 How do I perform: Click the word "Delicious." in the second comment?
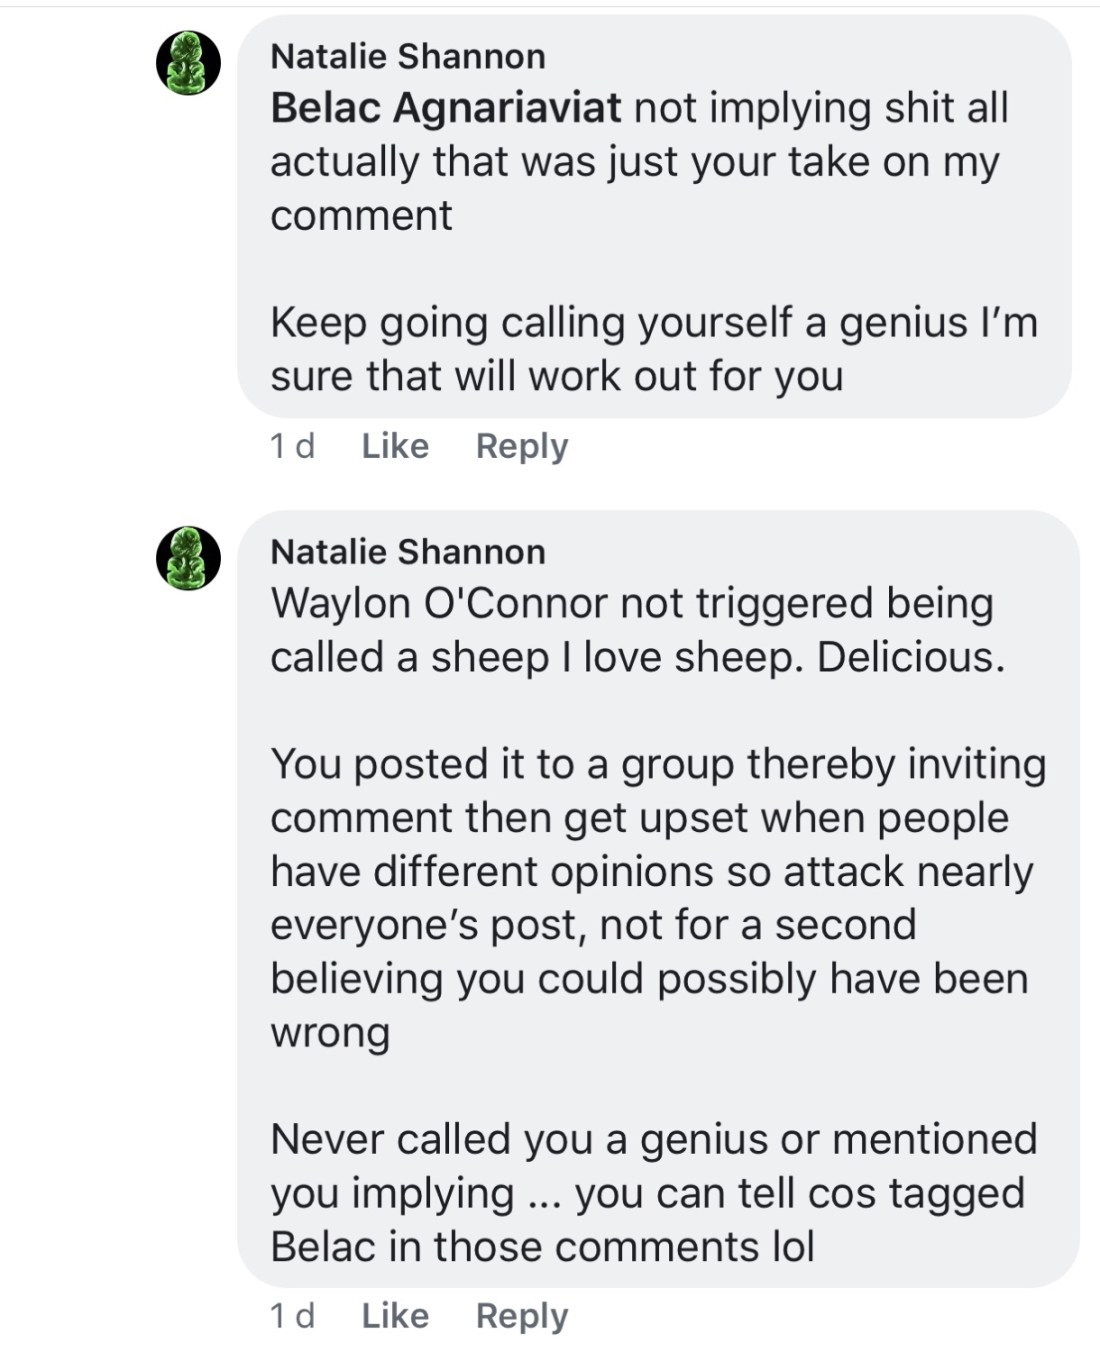(911, 658)
